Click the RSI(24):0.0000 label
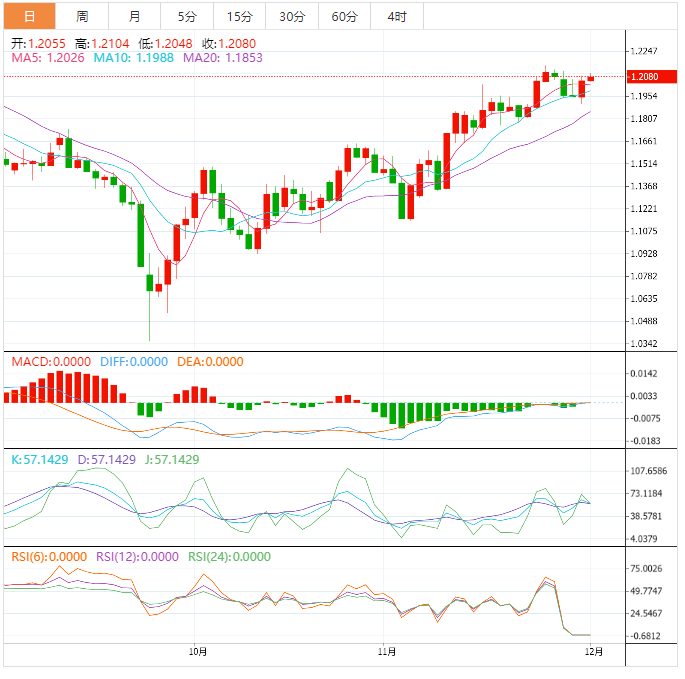This screenshot has height=679, width=685. [229, 557]
